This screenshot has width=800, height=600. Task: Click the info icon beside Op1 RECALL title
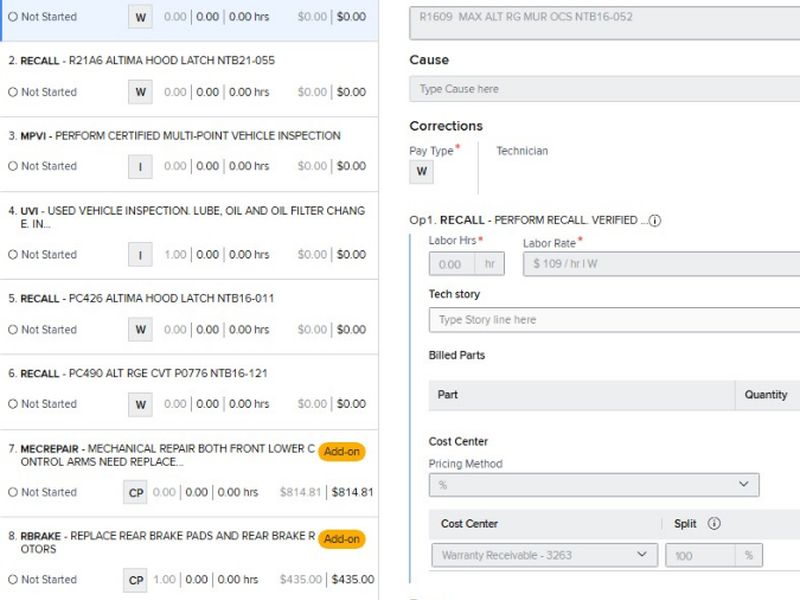pyautogui.click(x=655, y=221)
